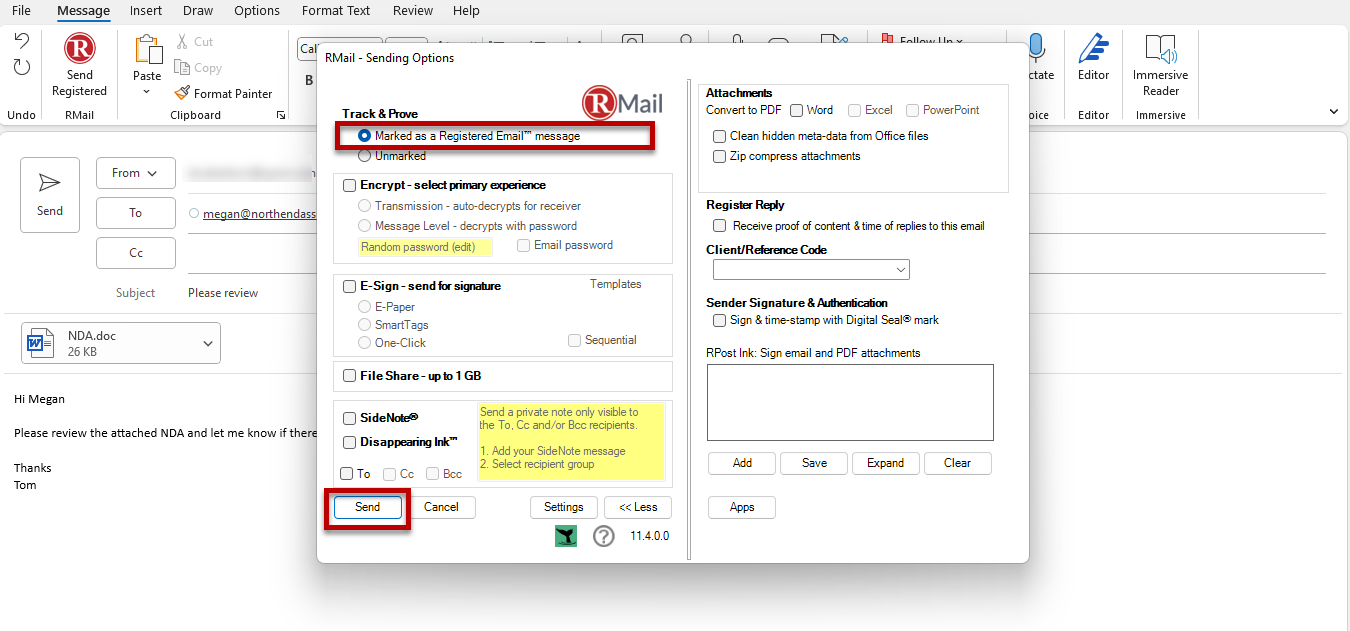Switch to the Draw tab
The height and width of the screenshot is (631, 1350).
click(198, 11)
